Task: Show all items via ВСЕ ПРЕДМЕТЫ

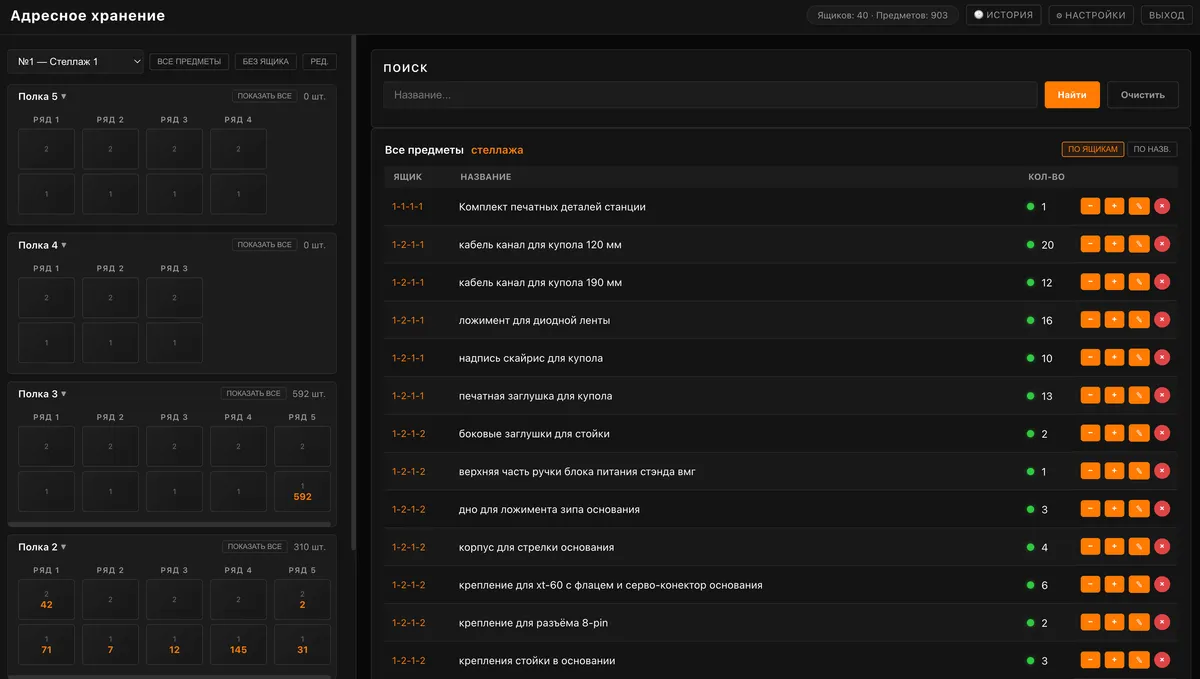Action: pyautogui.click(x=189, y=62)
